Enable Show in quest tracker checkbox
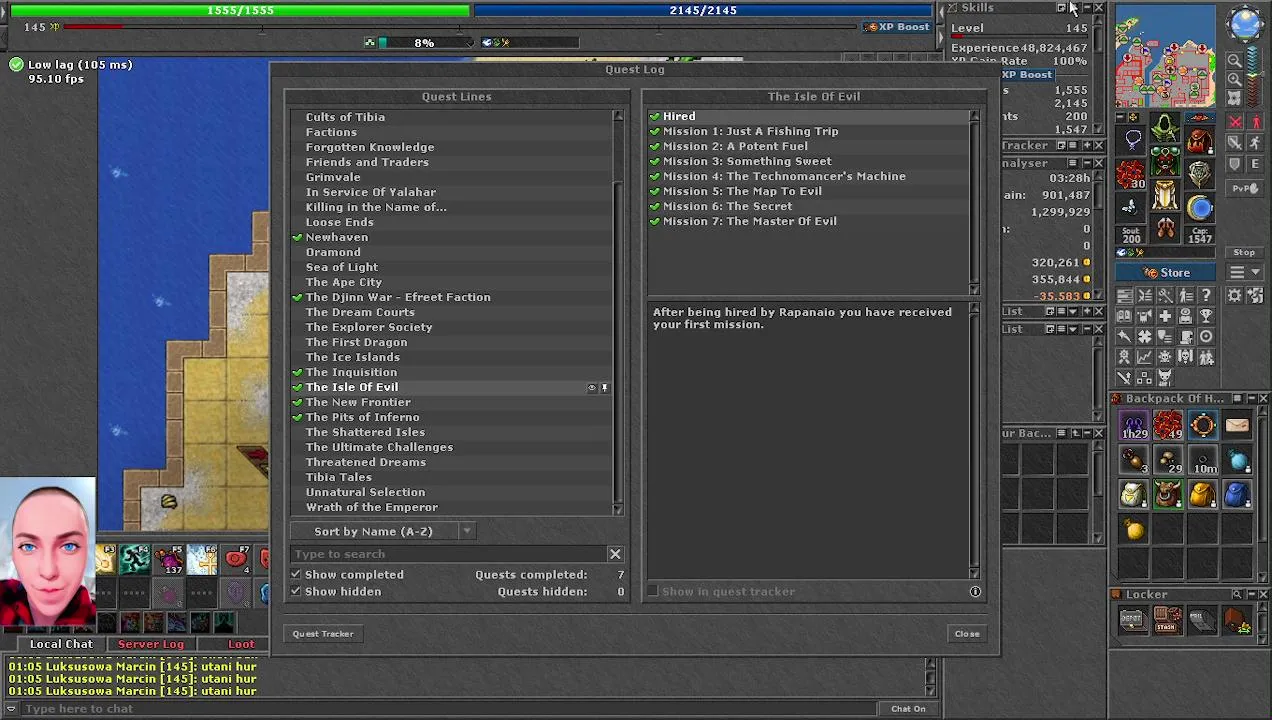The width and height of the screenshot is (1272, 720). [653, 592]
